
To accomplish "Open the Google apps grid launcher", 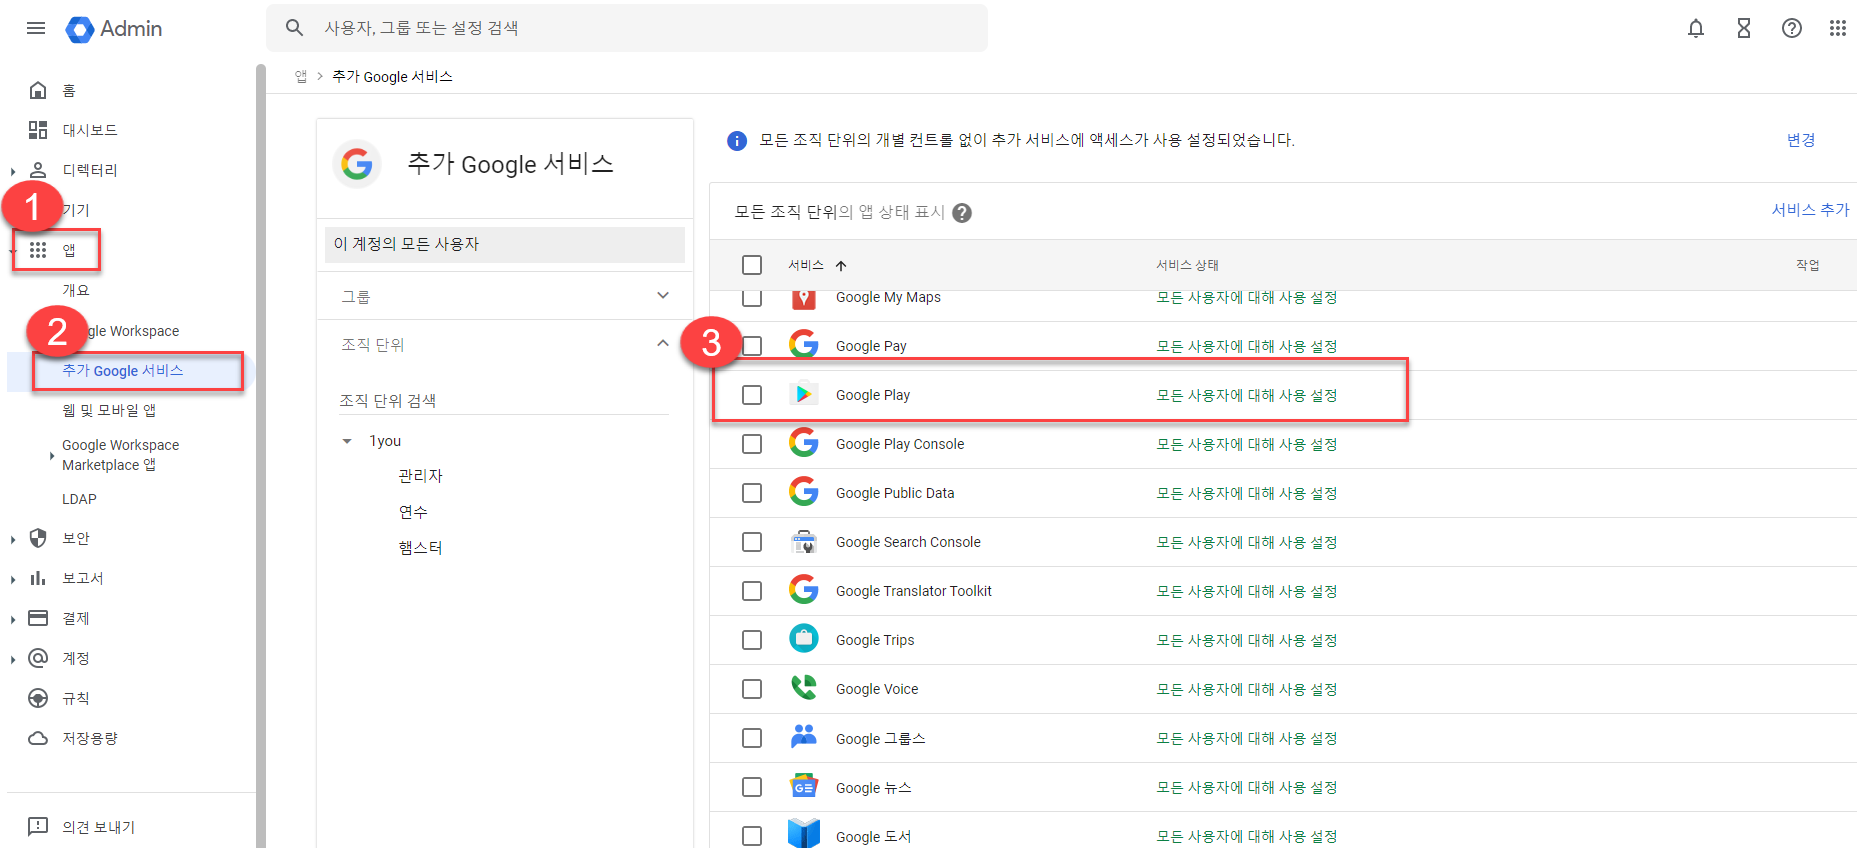I will pyautogui.click(x=1838, y=28).
